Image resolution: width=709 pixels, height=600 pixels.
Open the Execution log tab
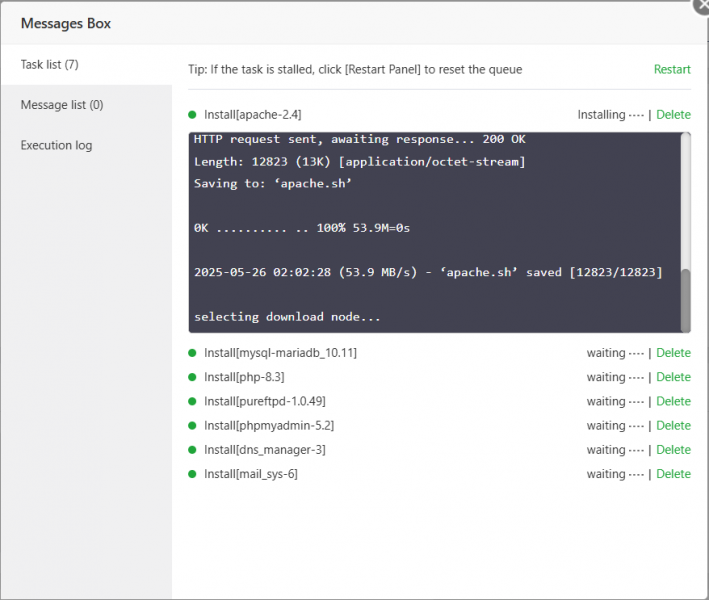pyautogui.click(x=56, y=145)
